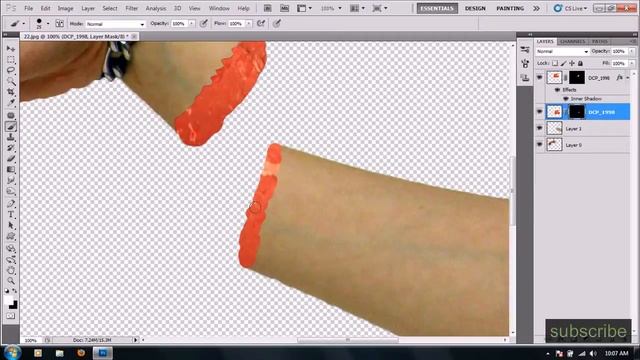Select the Quick Selection tool

[x=11, y=81]
